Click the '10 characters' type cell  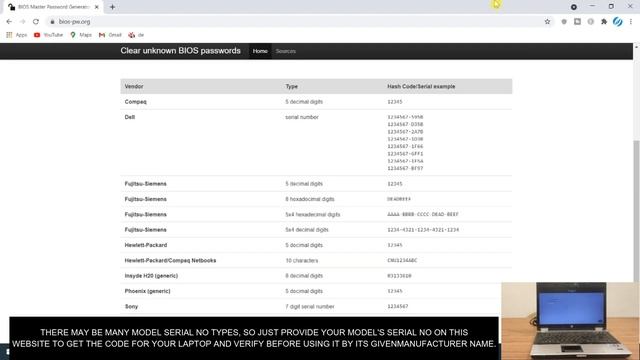(x=302, y=260)
